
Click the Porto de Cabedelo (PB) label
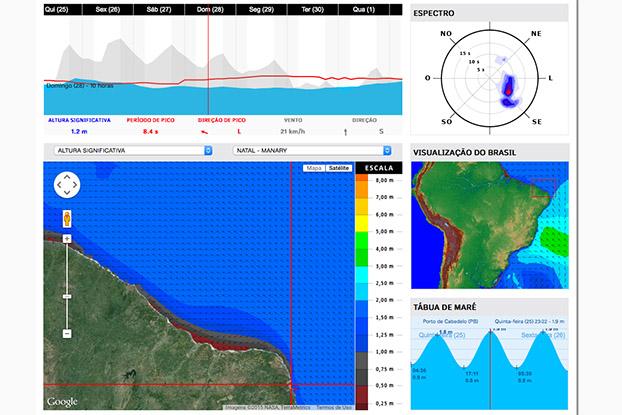[450, 321]
